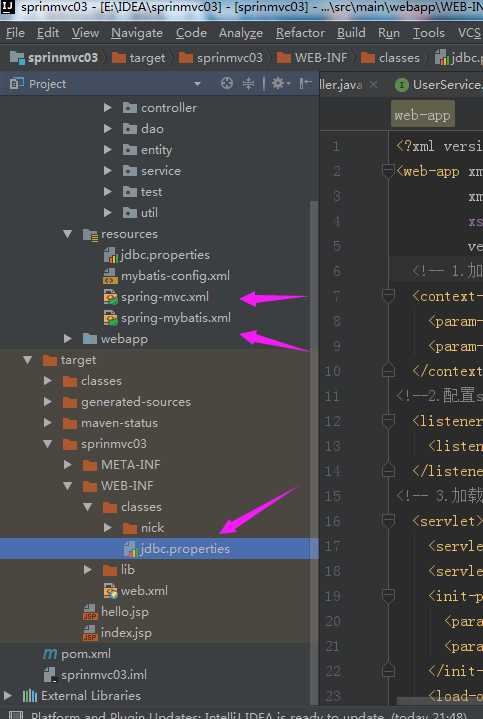
Task: Collapse the resources folder
Action: pyautogui.click(x=67, y=234)
